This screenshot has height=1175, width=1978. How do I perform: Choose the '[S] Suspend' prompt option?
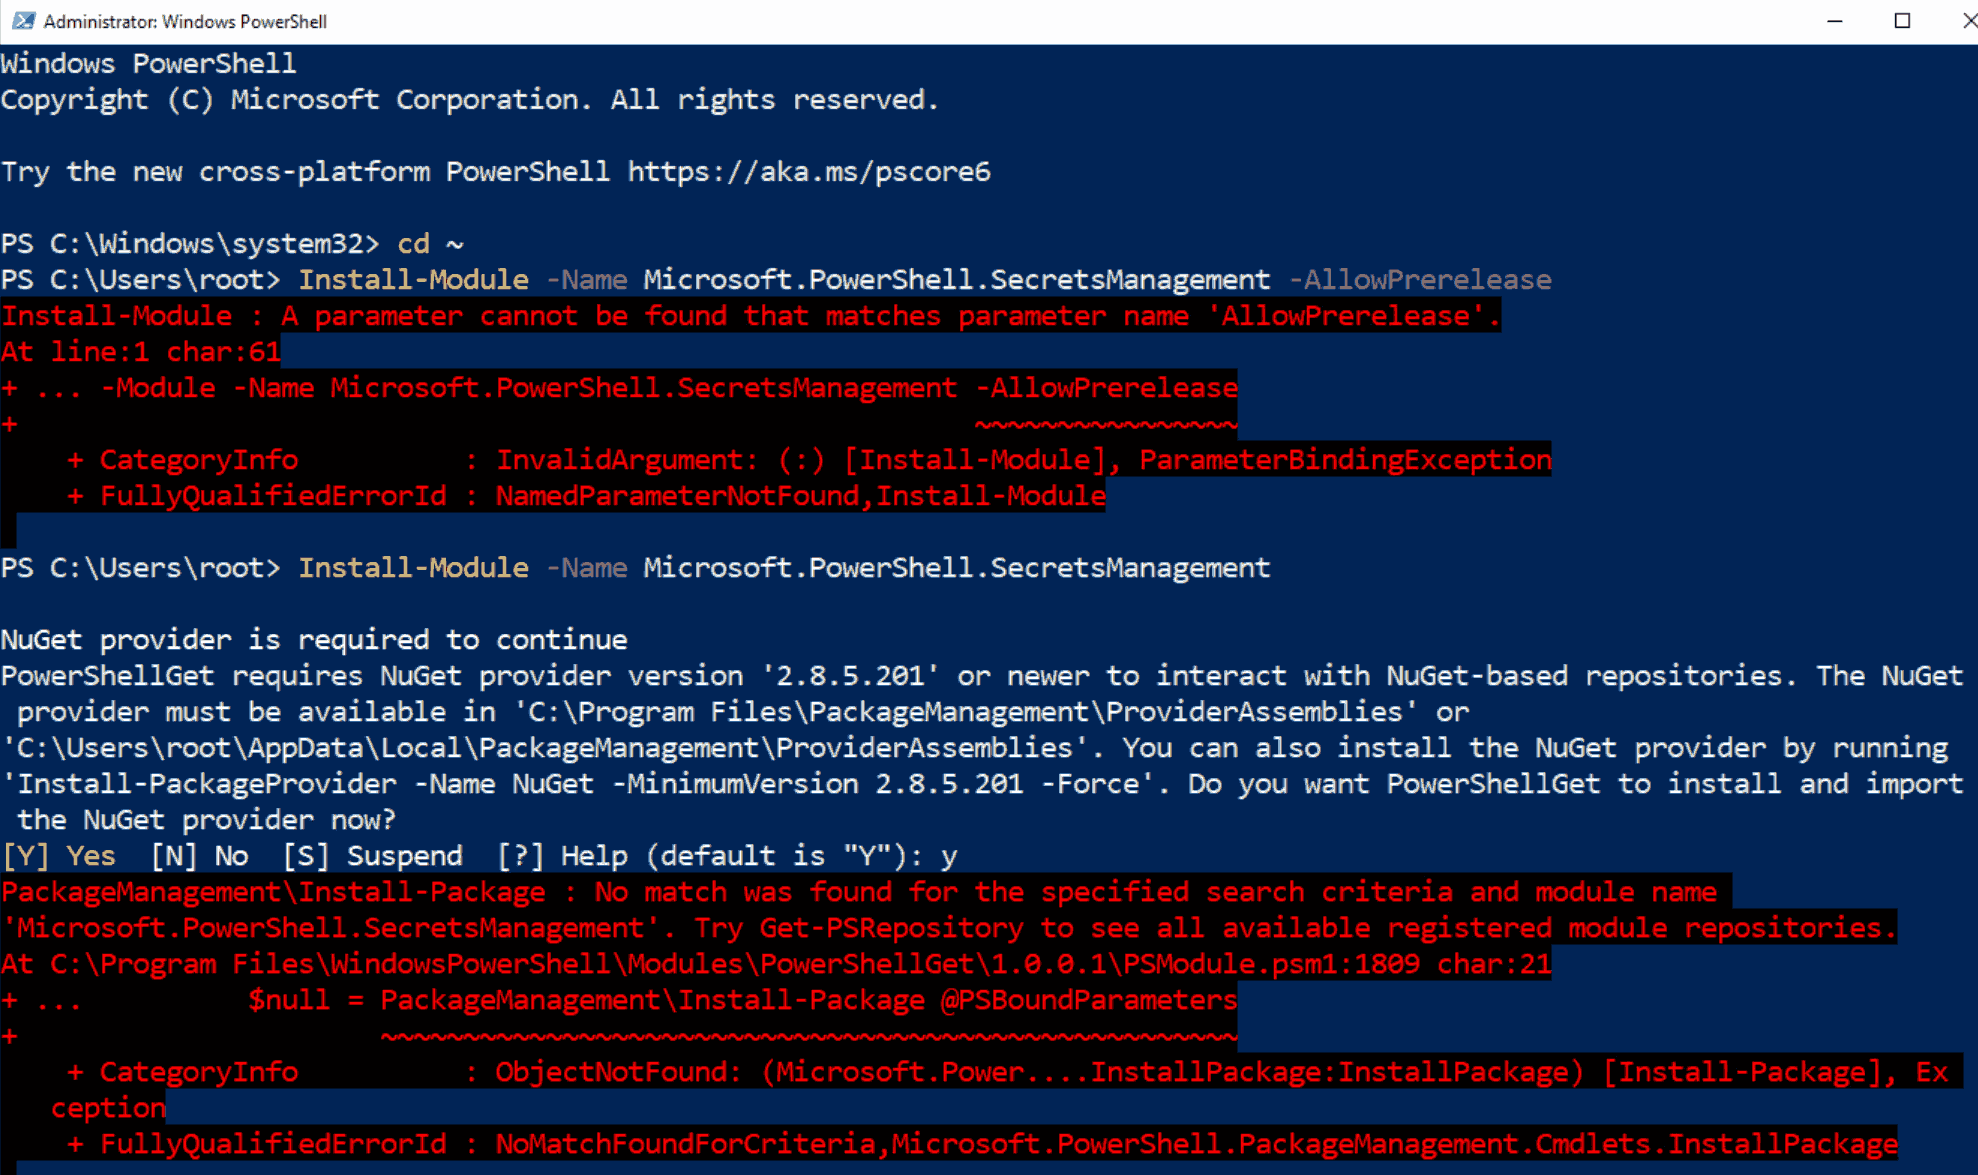point(372,856)
